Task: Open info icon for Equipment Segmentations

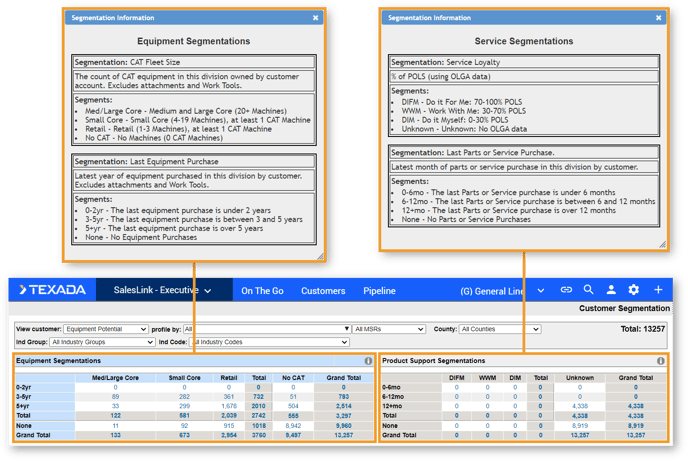Action: (x=368, y=361)
